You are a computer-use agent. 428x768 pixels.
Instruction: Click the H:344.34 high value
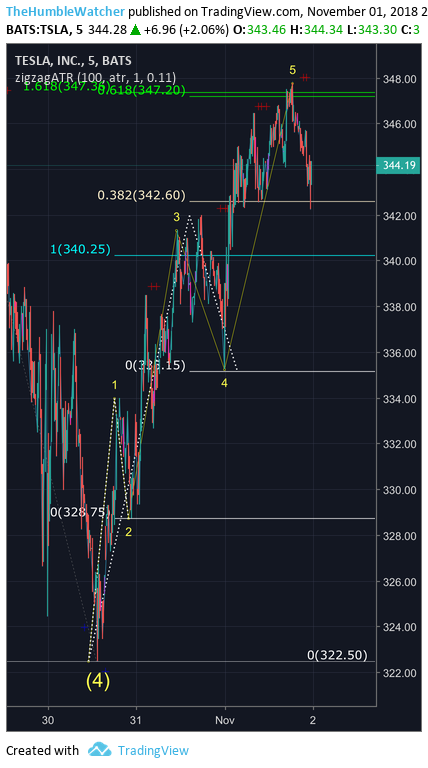point(316,30)
